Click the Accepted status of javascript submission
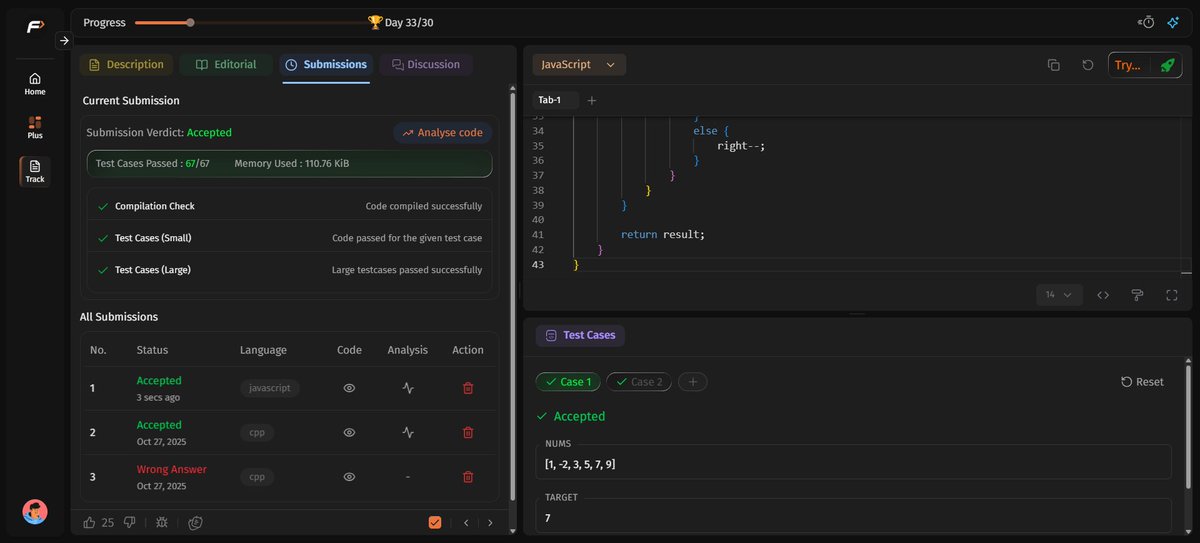The width and height of the screenshot is (1200, 543). (x=159, y=381)
